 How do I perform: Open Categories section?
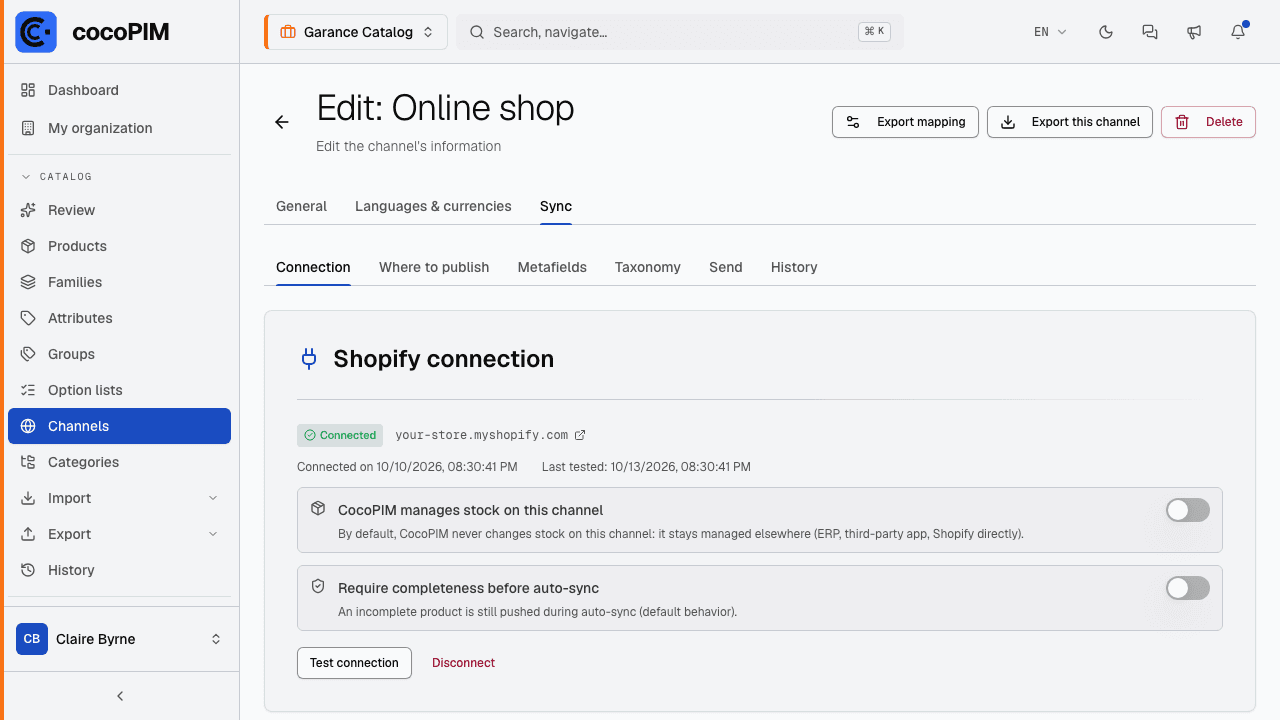119,462
